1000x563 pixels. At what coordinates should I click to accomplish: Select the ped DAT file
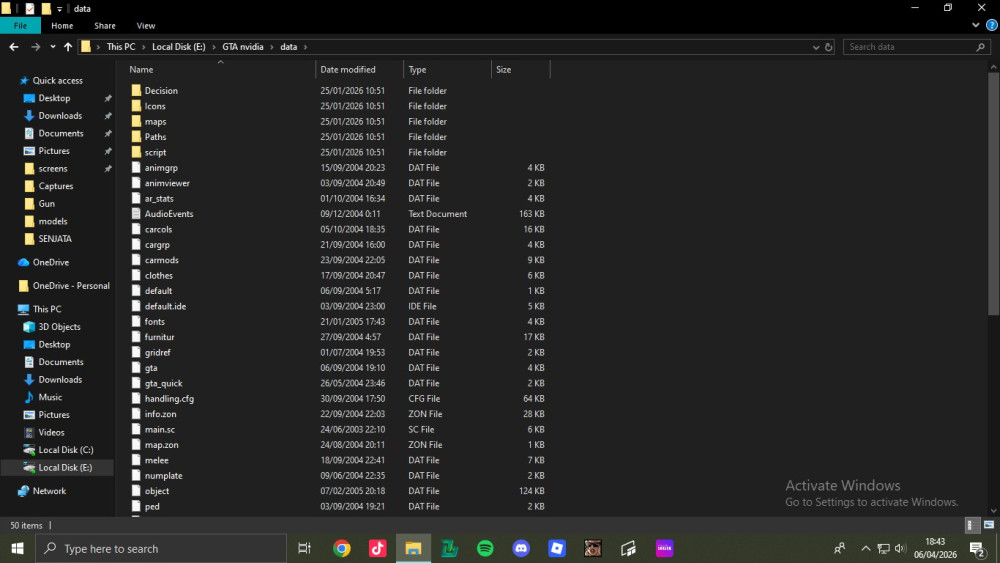(x=152, y=506)
